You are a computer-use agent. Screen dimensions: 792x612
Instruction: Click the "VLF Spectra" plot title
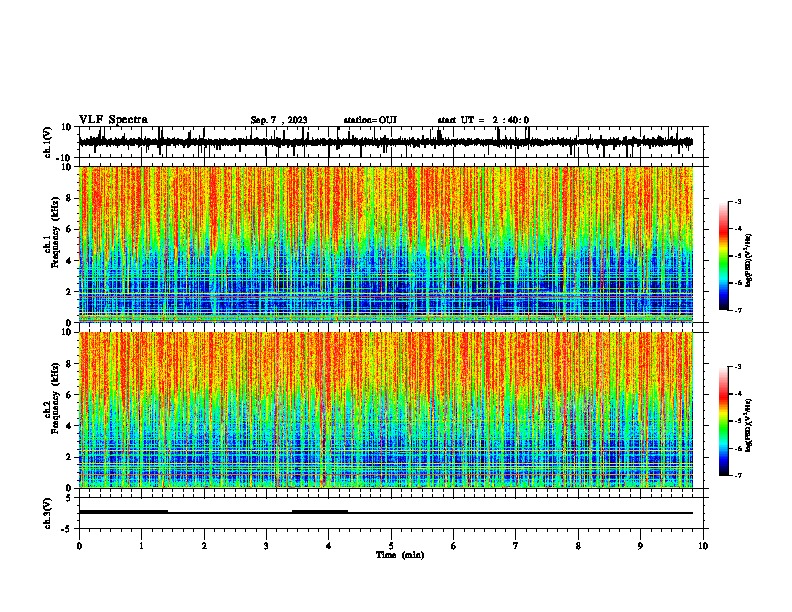coord(113,120)
